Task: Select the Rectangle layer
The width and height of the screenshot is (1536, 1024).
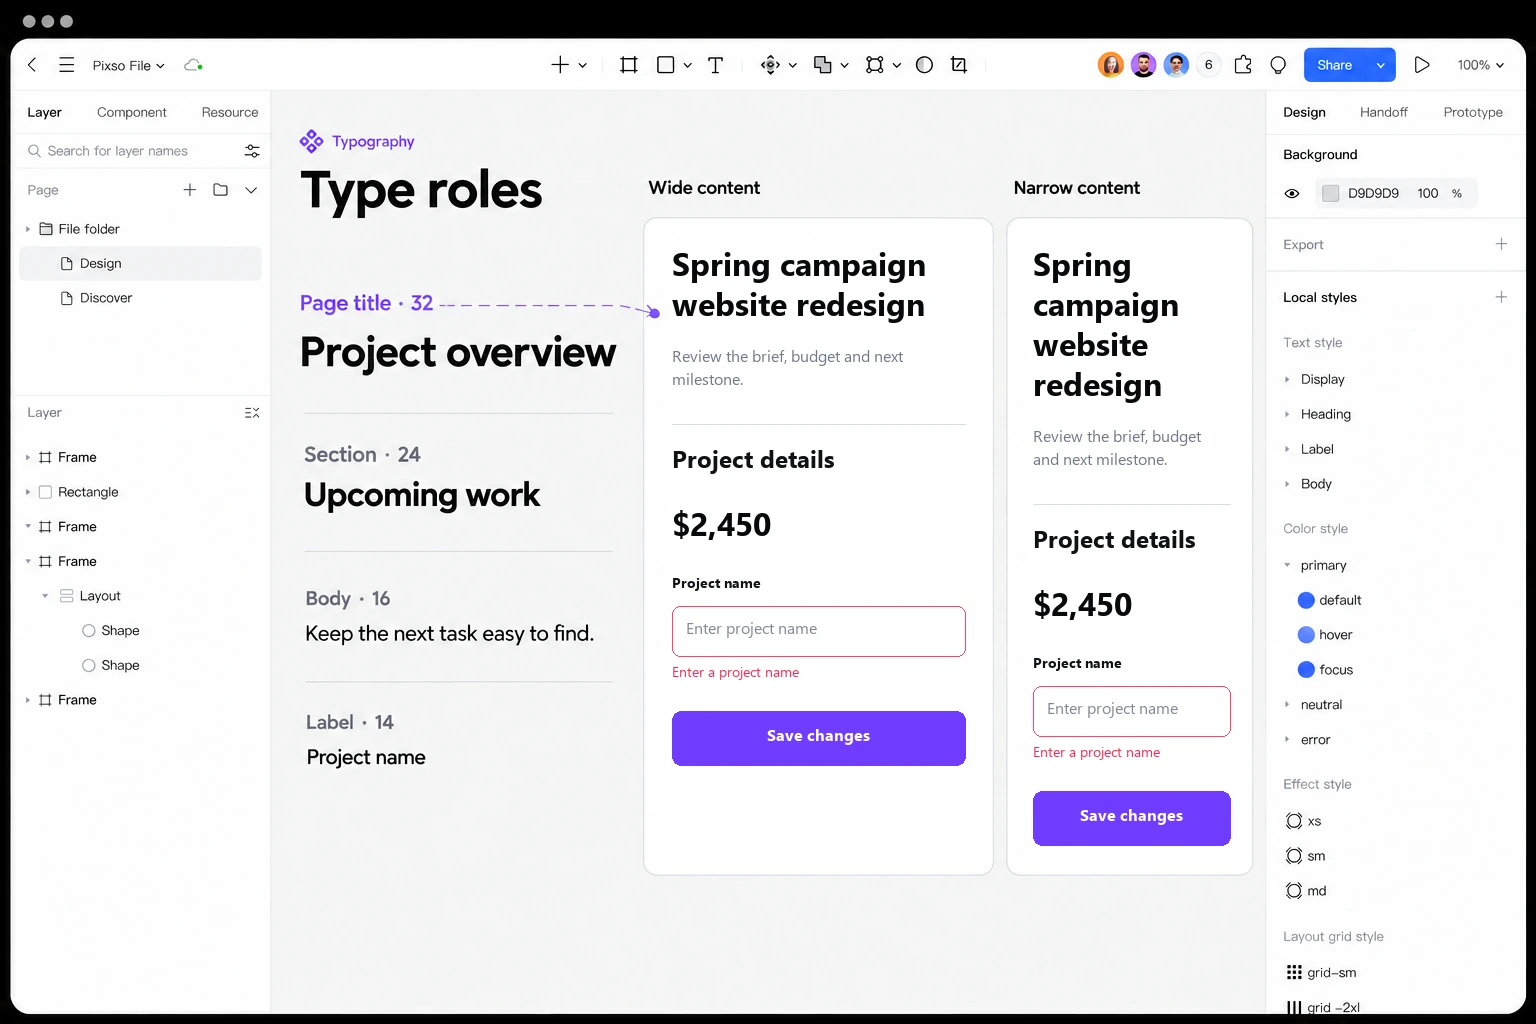Action: pos(140,492)
